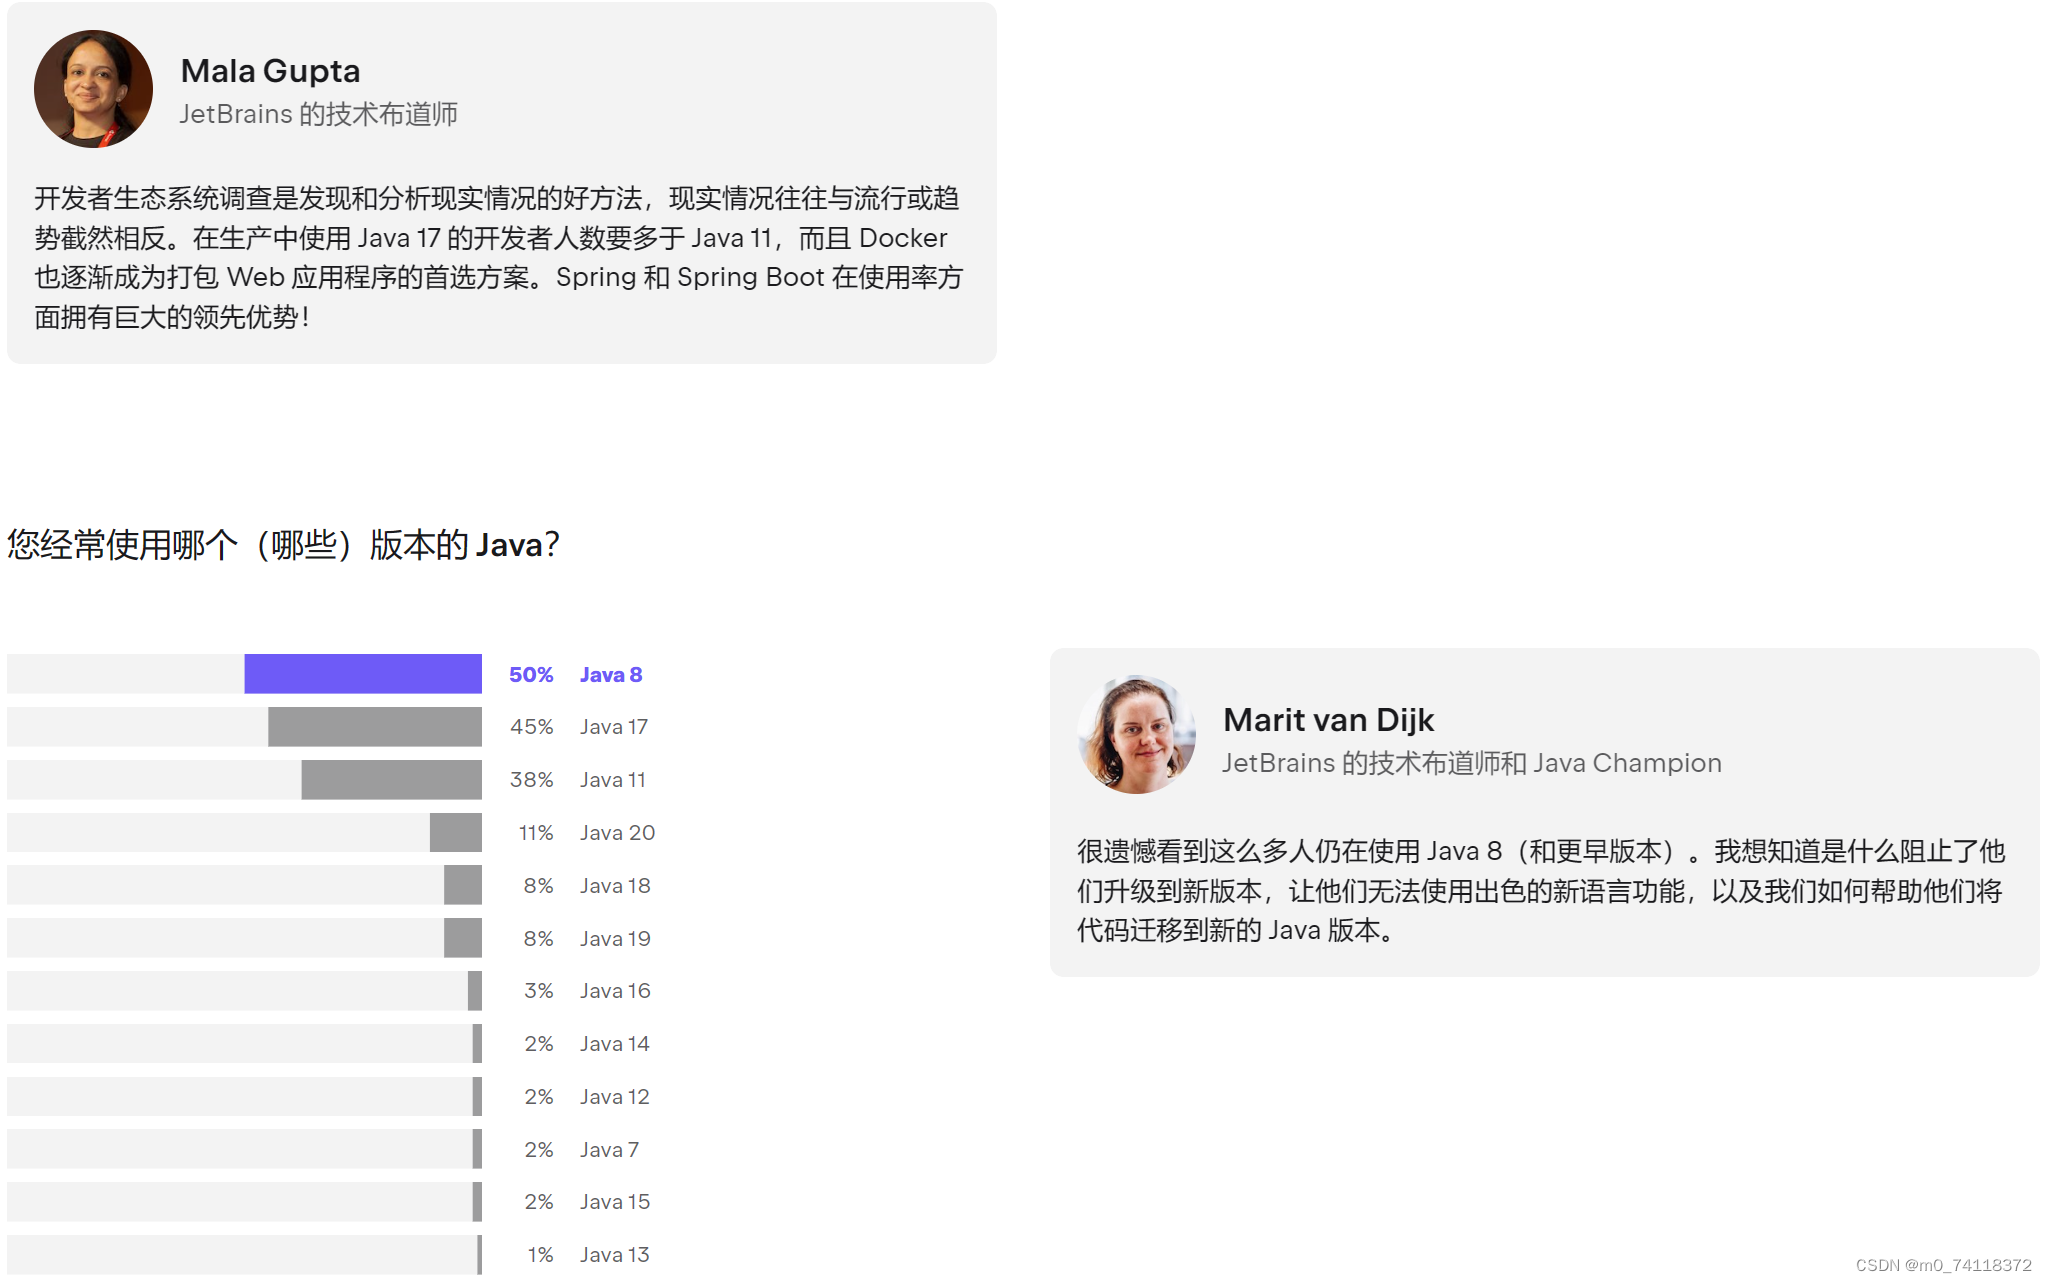Click the Java 18 label
This screenshot has width=2047, height=1283.
pos(615,886)
